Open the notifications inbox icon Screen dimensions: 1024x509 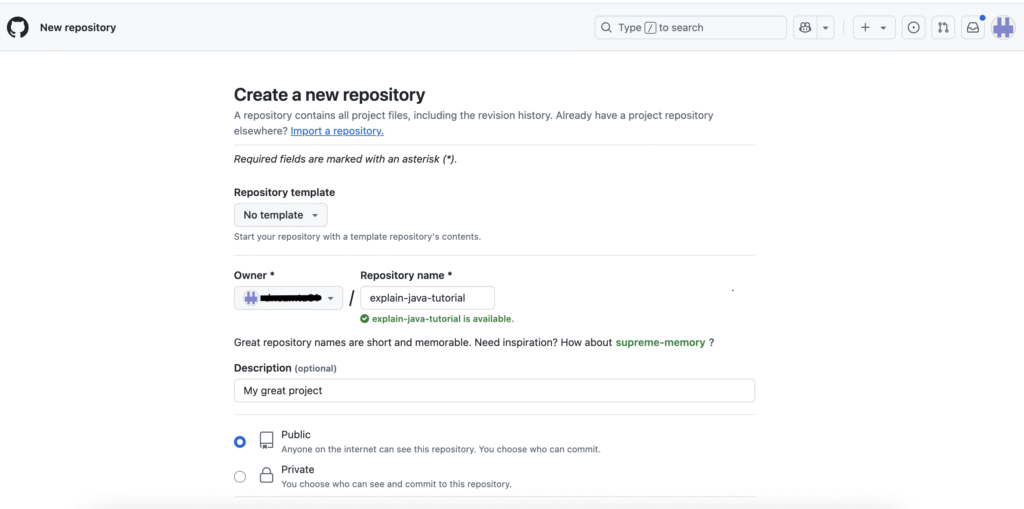[972, 28]
